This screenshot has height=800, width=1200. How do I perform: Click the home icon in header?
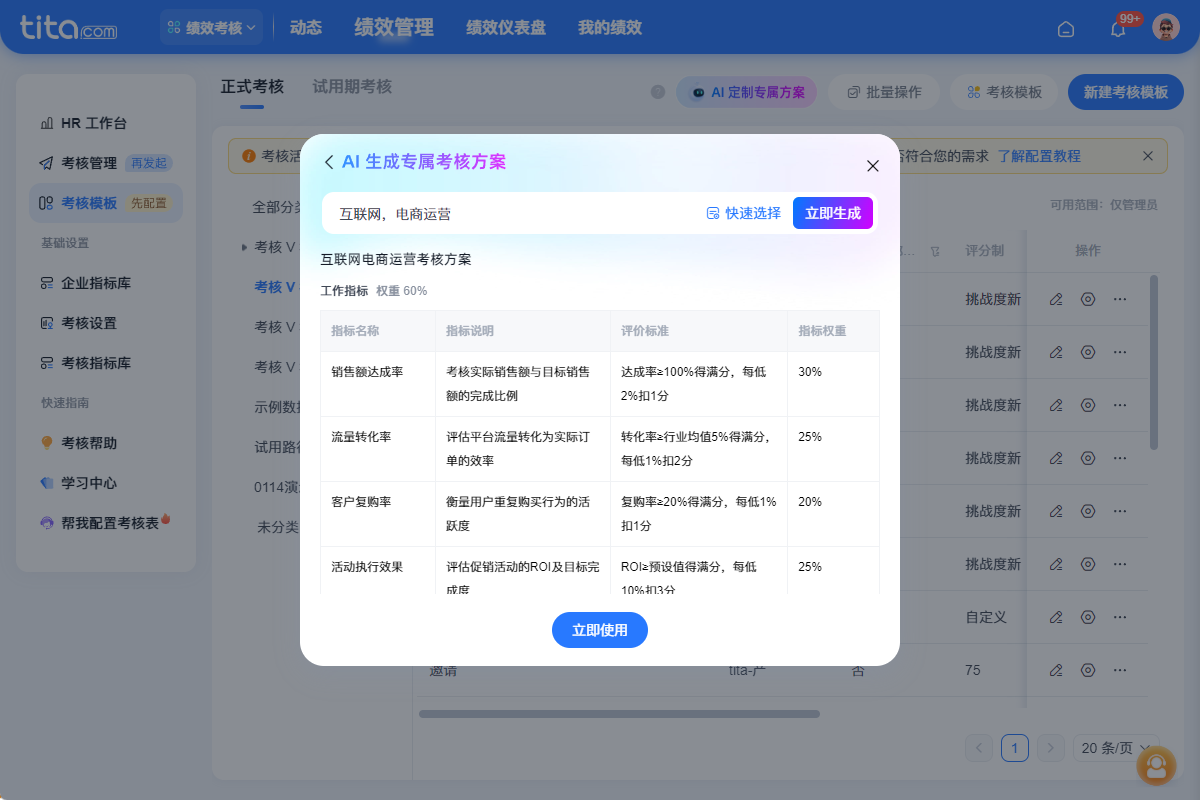point(1066,29)
